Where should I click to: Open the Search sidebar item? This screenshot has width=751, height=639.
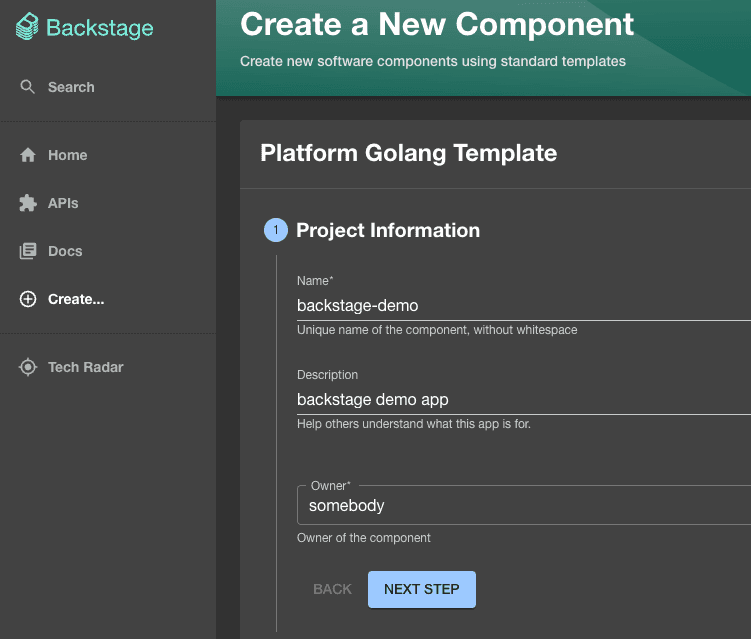coord(108,87)
